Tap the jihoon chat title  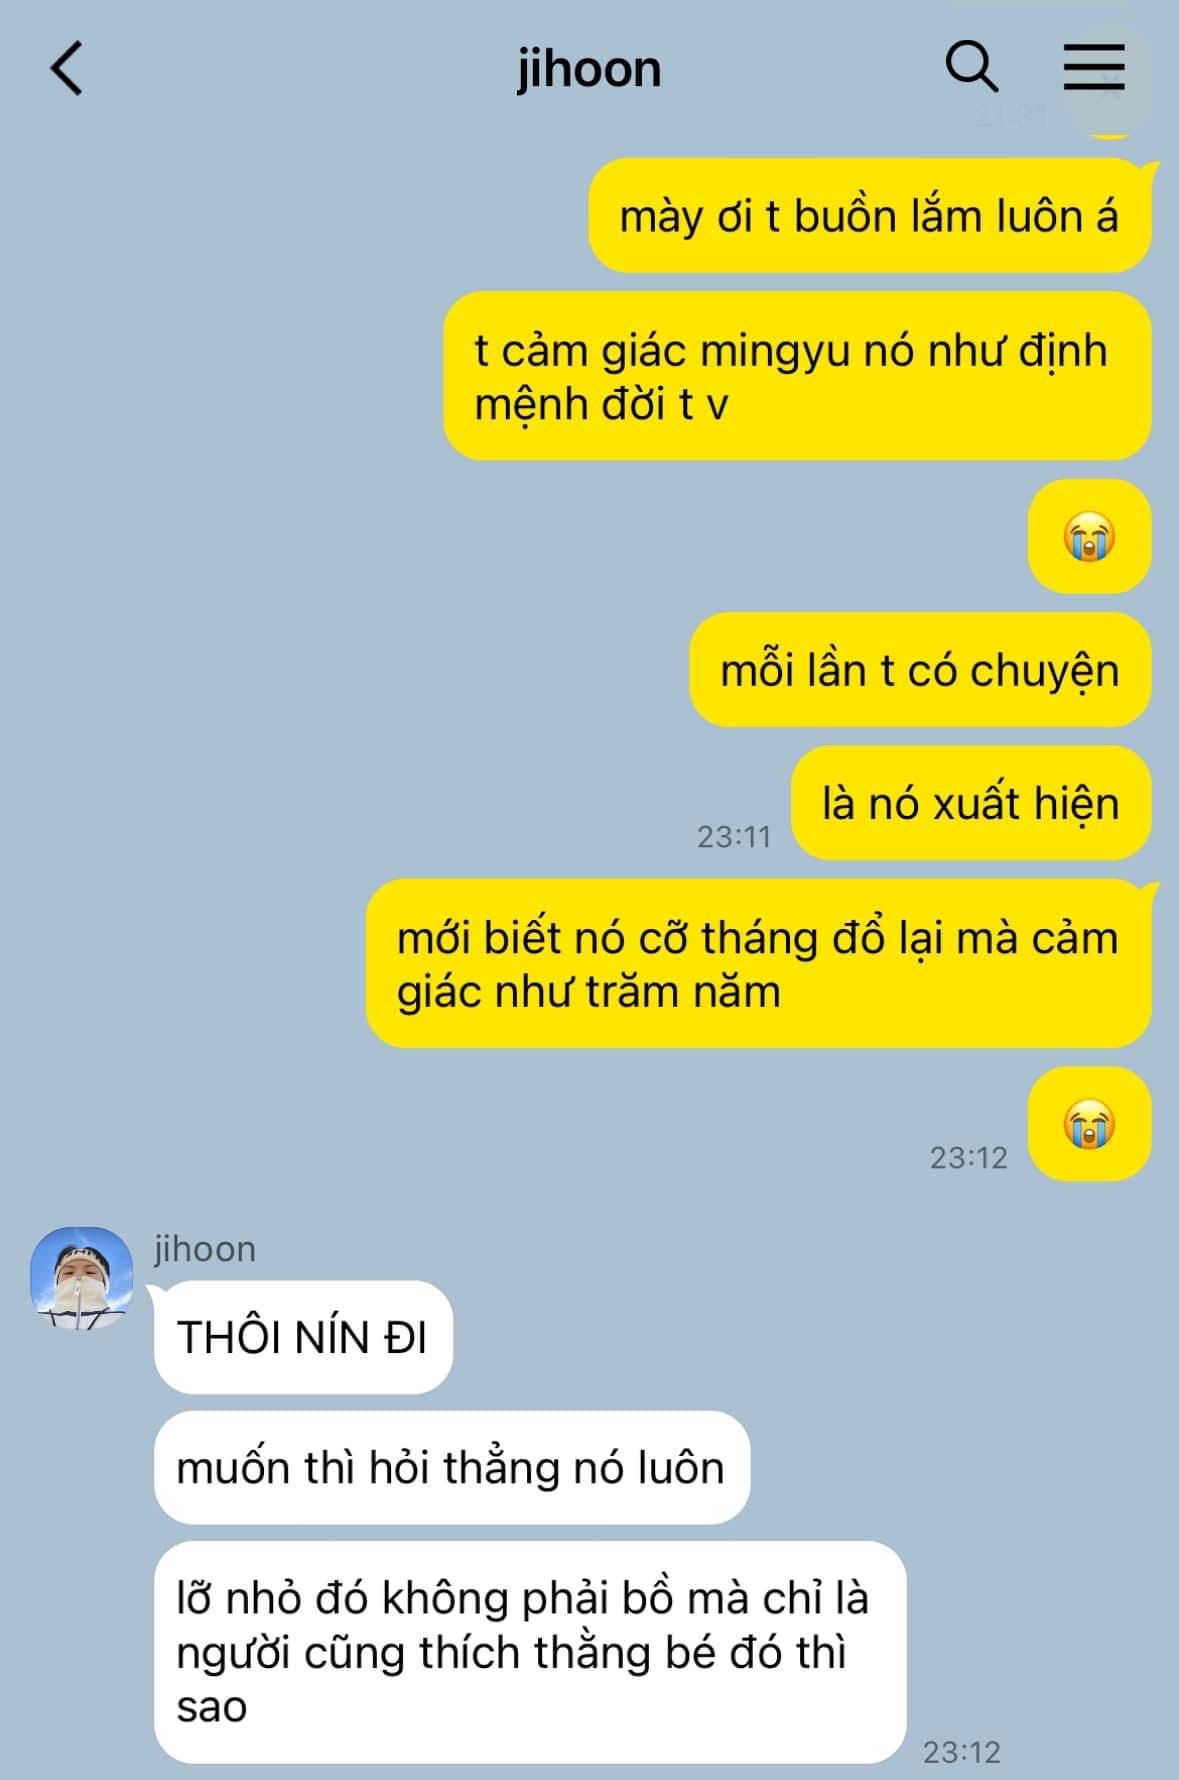point(588,69)
